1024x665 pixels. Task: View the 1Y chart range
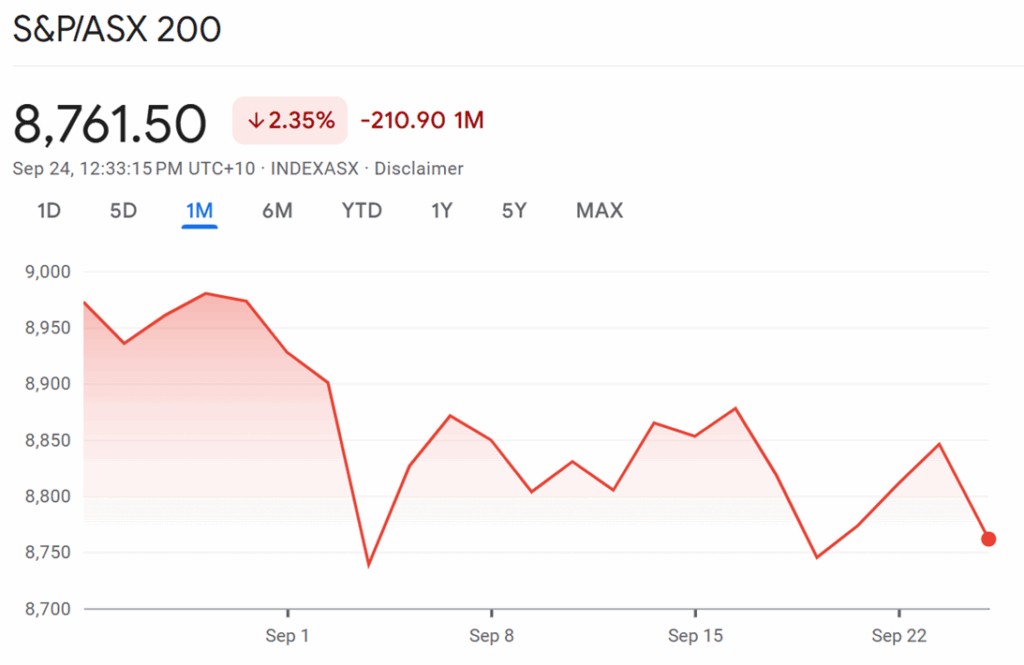[442, 211]
